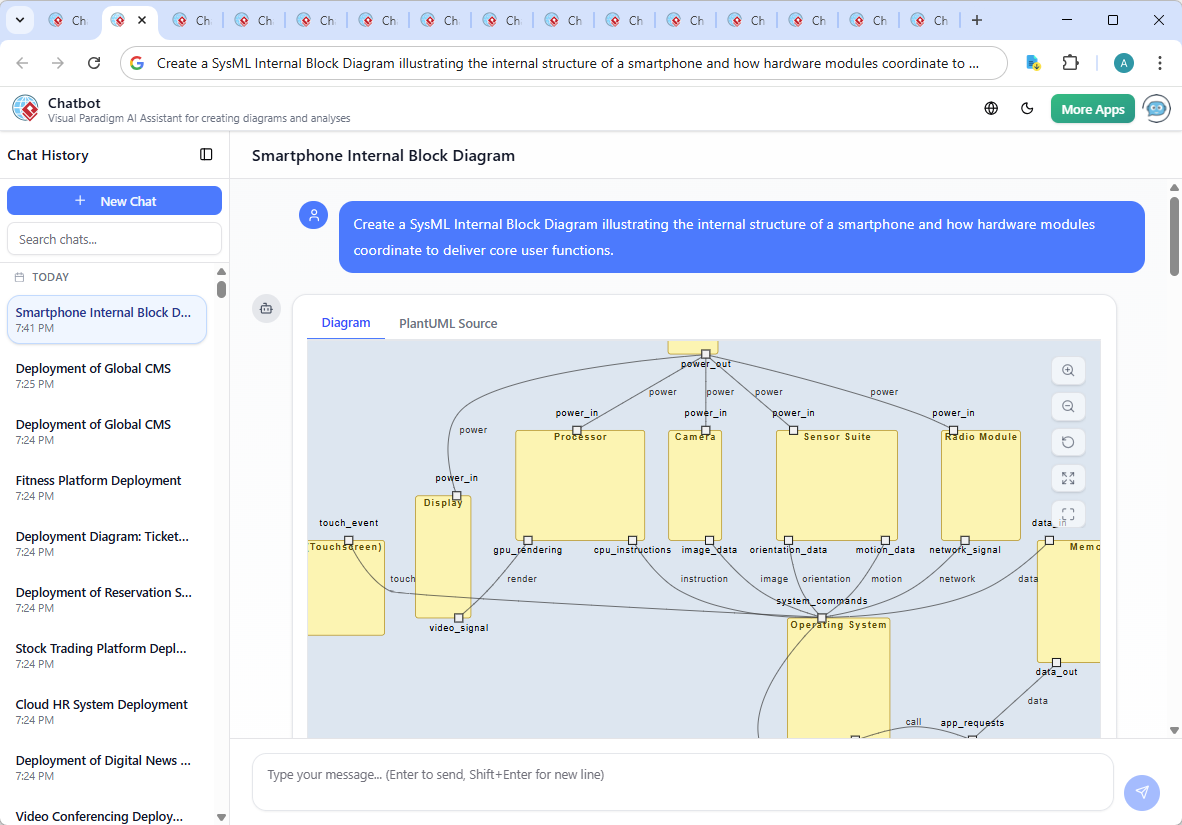Image resolution: width=1182 pixels, height=825 pixels.
Task: Open Chrome's three-dot menu
Action: click(x=1159, y=62)
